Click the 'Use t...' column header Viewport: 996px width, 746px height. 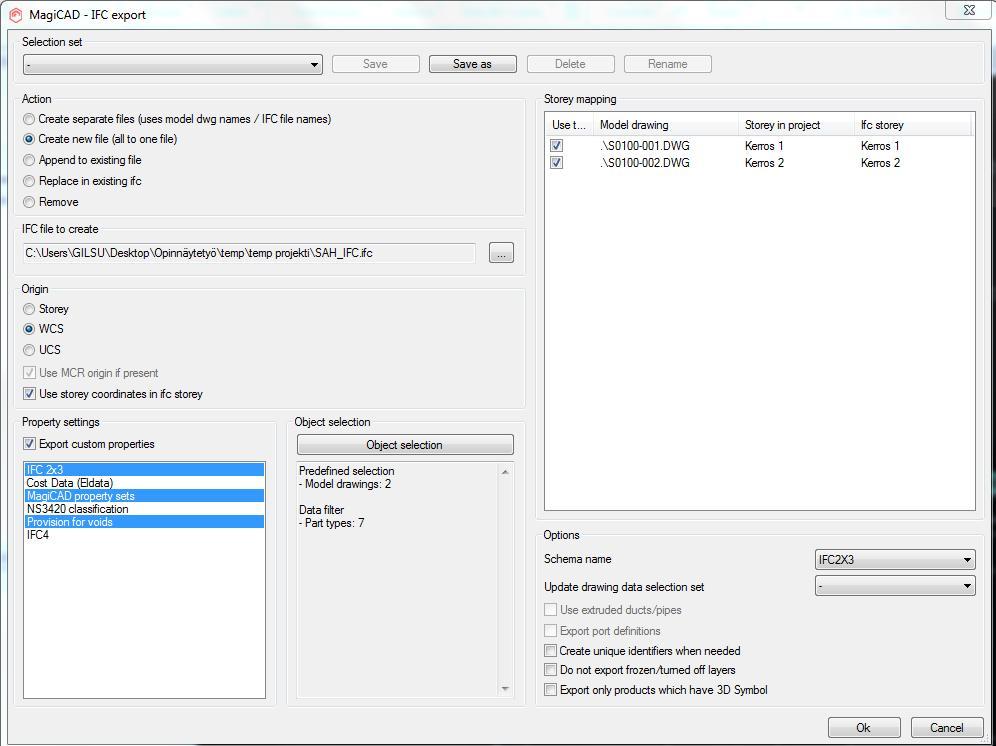[x=569, y=125]
